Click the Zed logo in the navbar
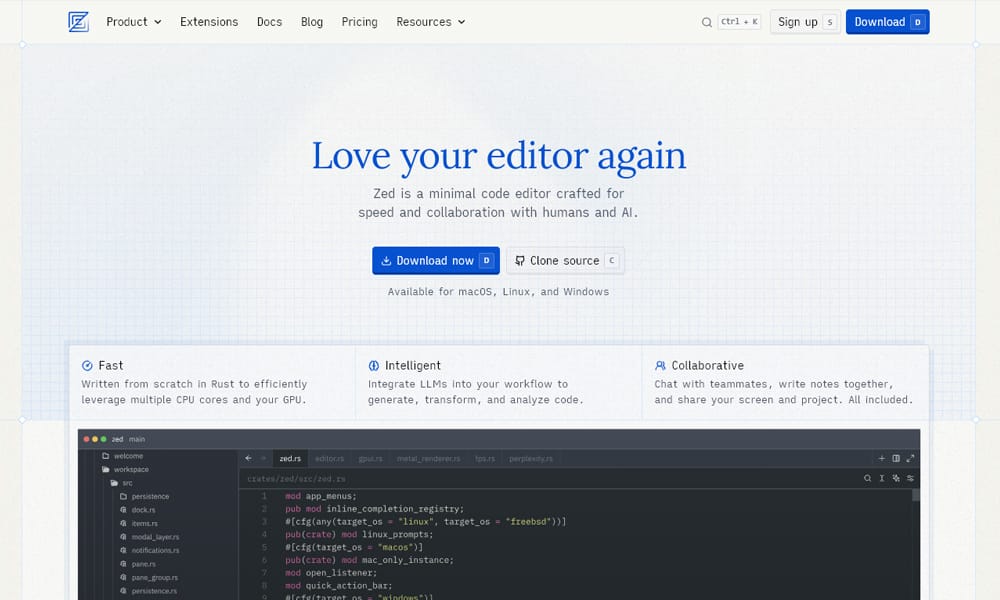Screen dimensions: 1000x600 pos(78,21)
